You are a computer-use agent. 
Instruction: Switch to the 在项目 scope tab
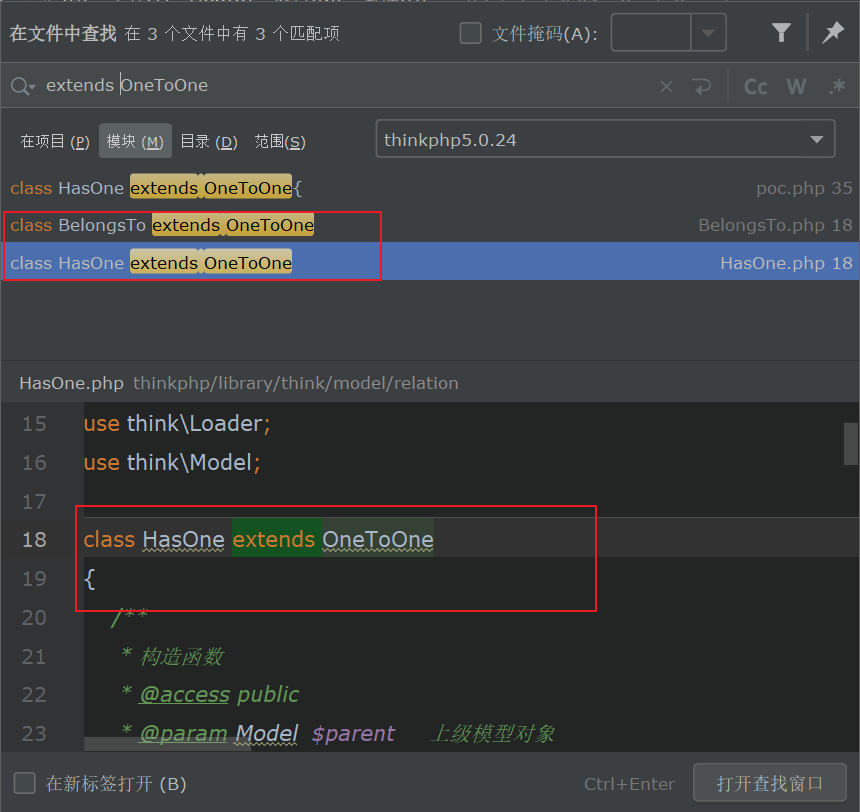tap(55, 142)
